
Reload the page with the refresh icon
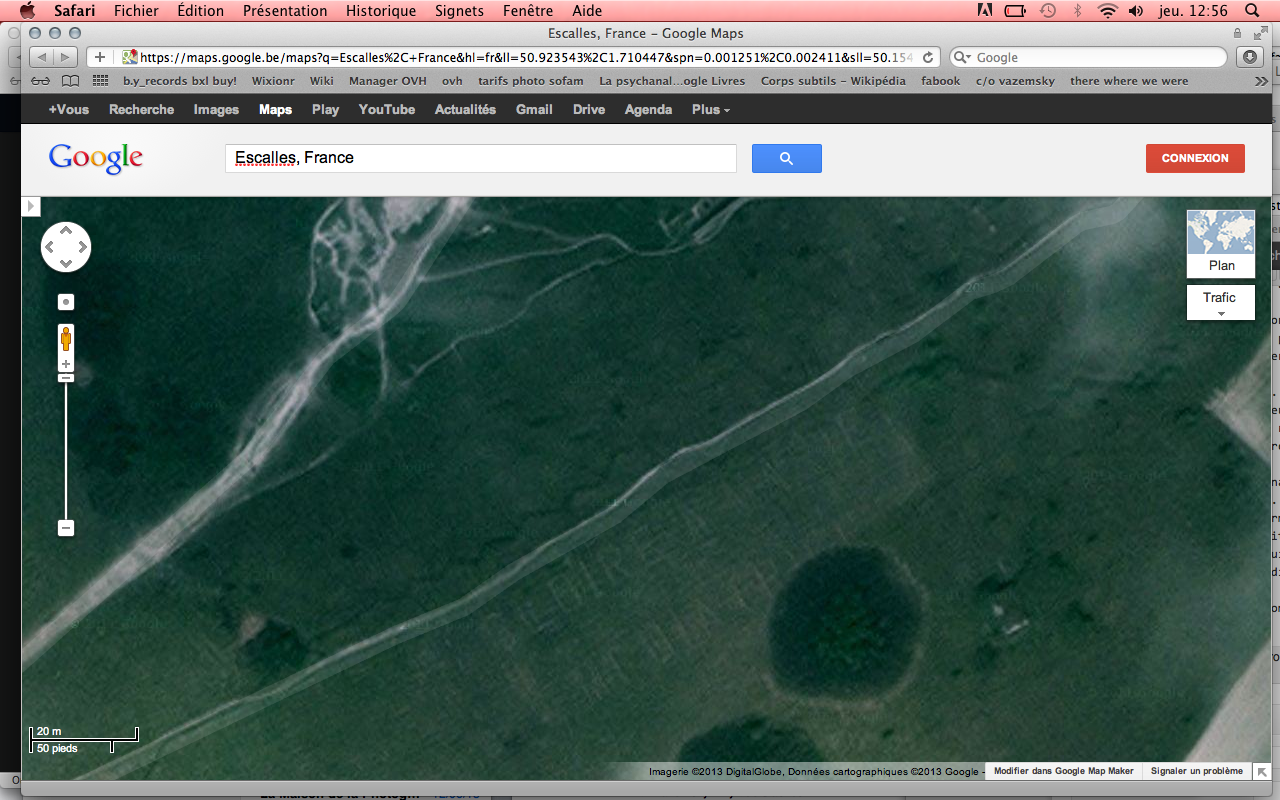(928, 58)
